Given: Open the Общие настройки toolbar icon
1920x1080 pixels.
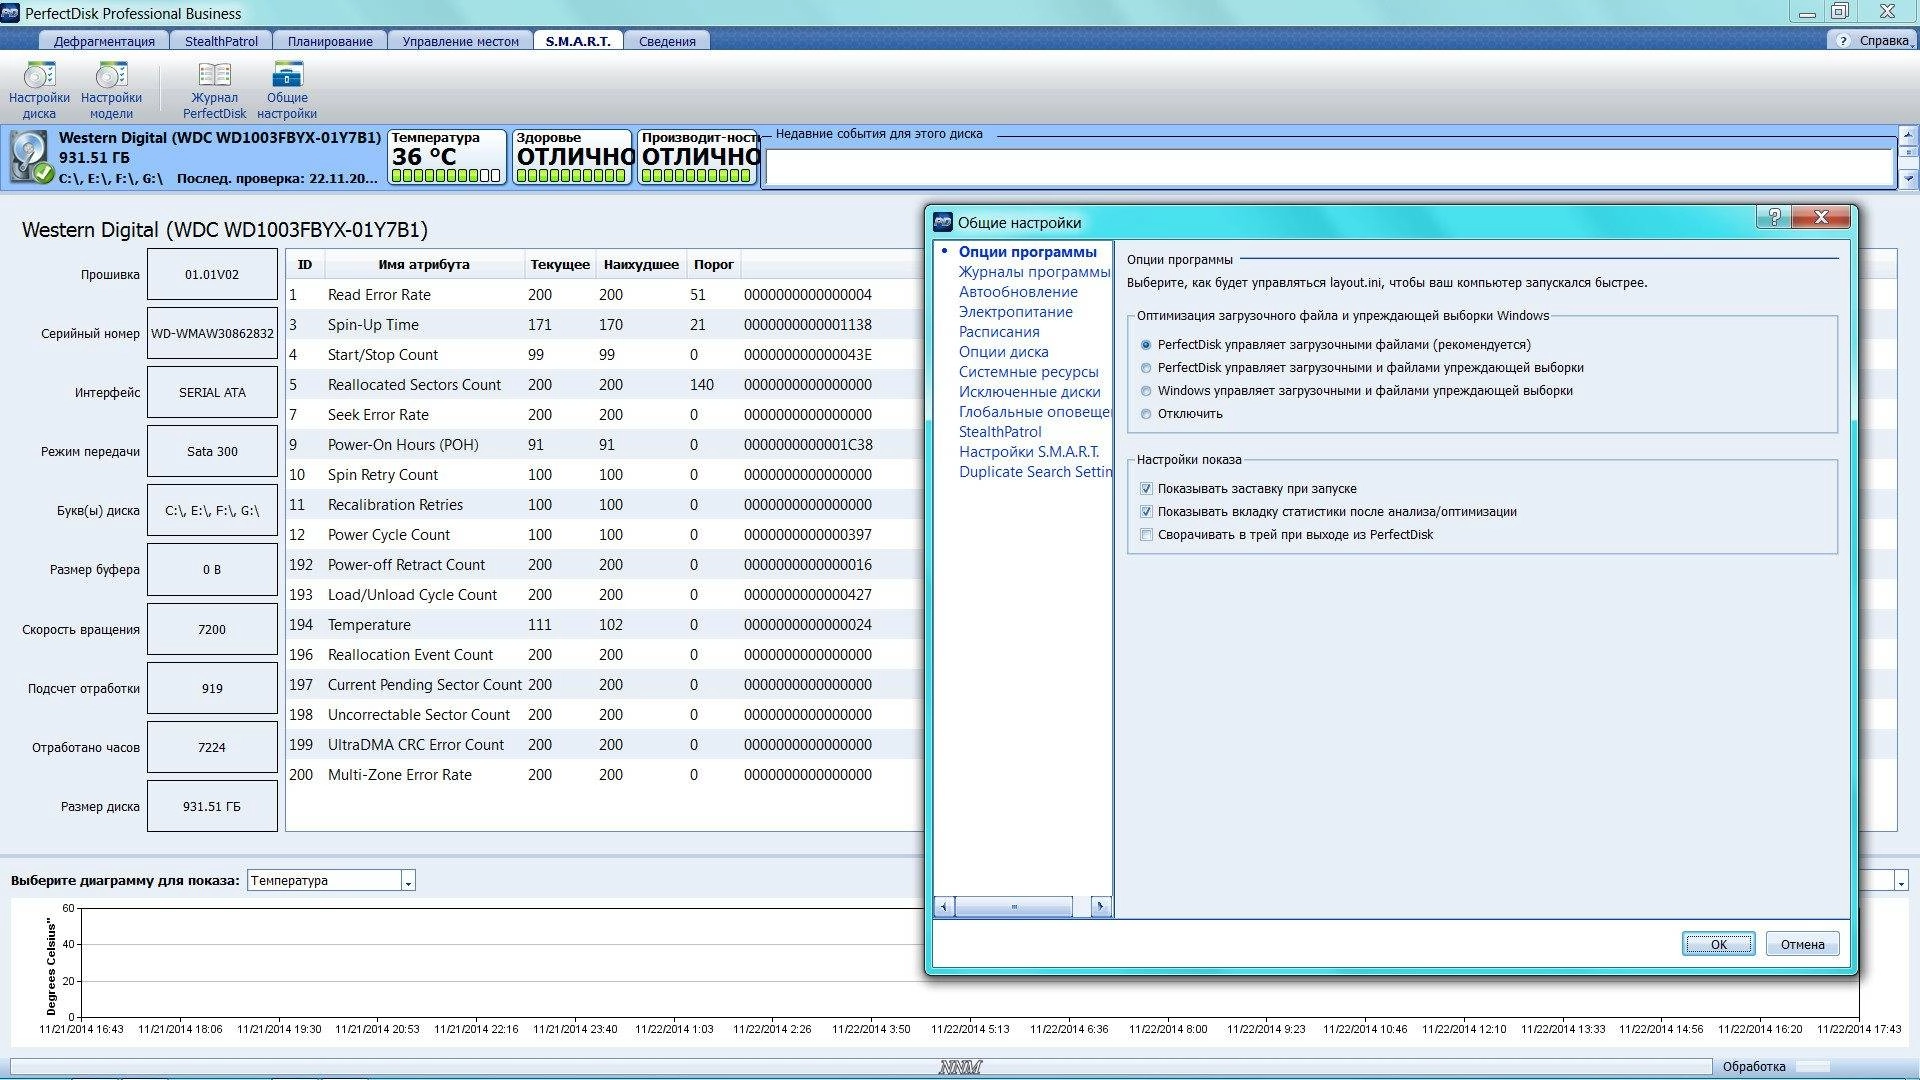Looking at the screenshot, I should [287, 90].
